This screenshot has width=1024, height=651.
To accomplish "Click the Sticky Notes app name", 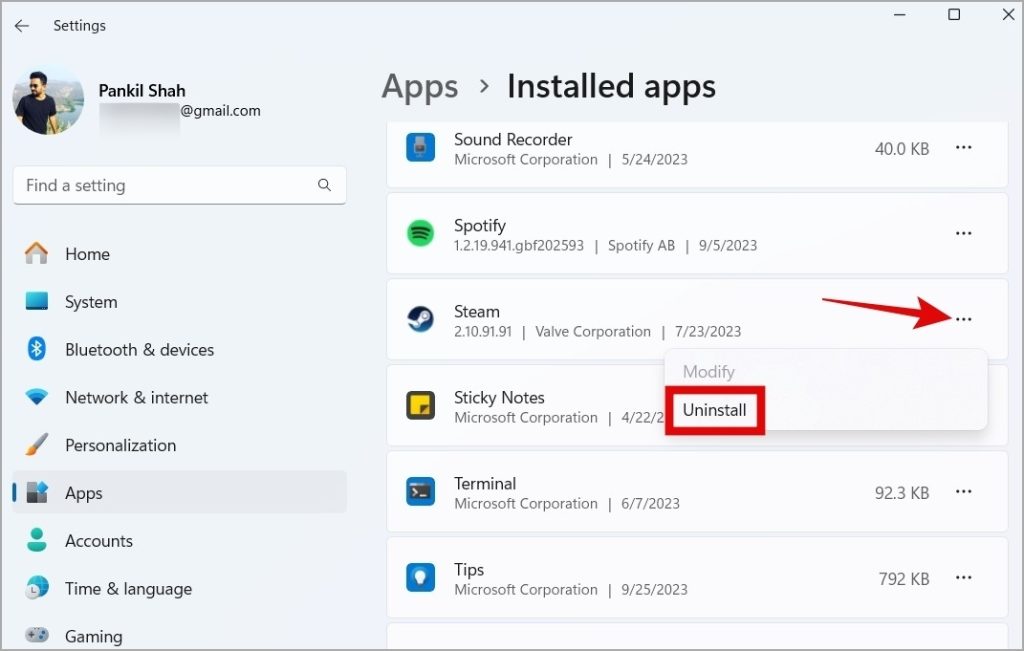I will click(499, 398).
